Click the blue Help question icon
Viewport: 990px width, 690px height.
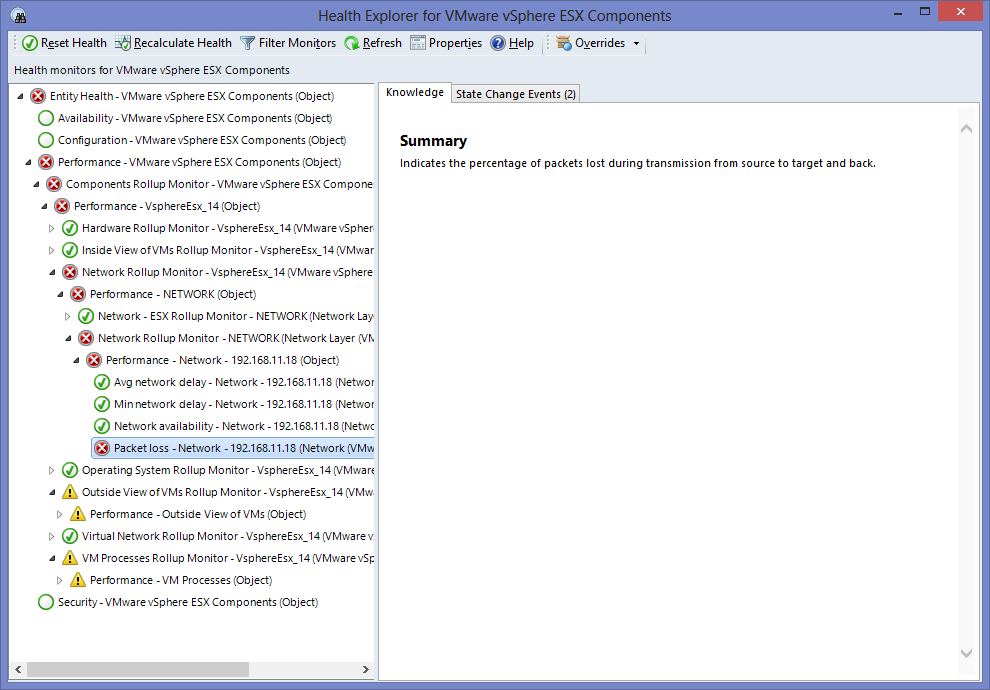click(x=498, y=43)
